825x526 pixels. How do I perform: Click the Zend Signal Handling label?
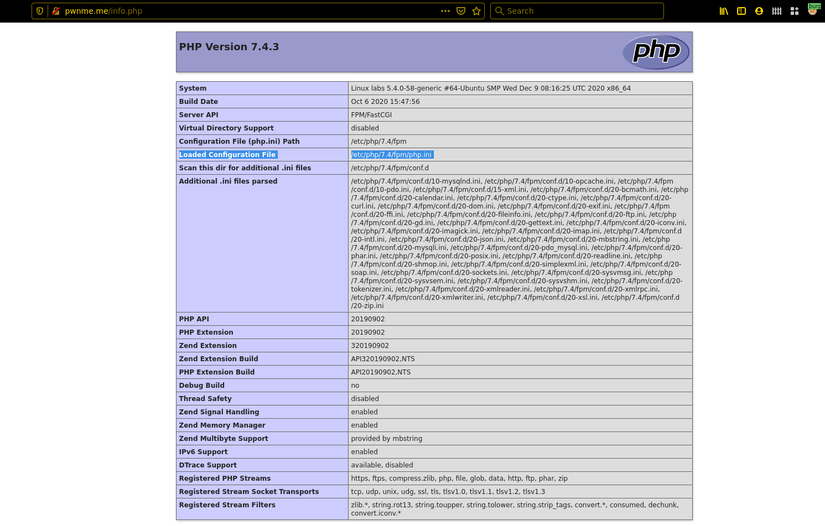tap(219, 412)
